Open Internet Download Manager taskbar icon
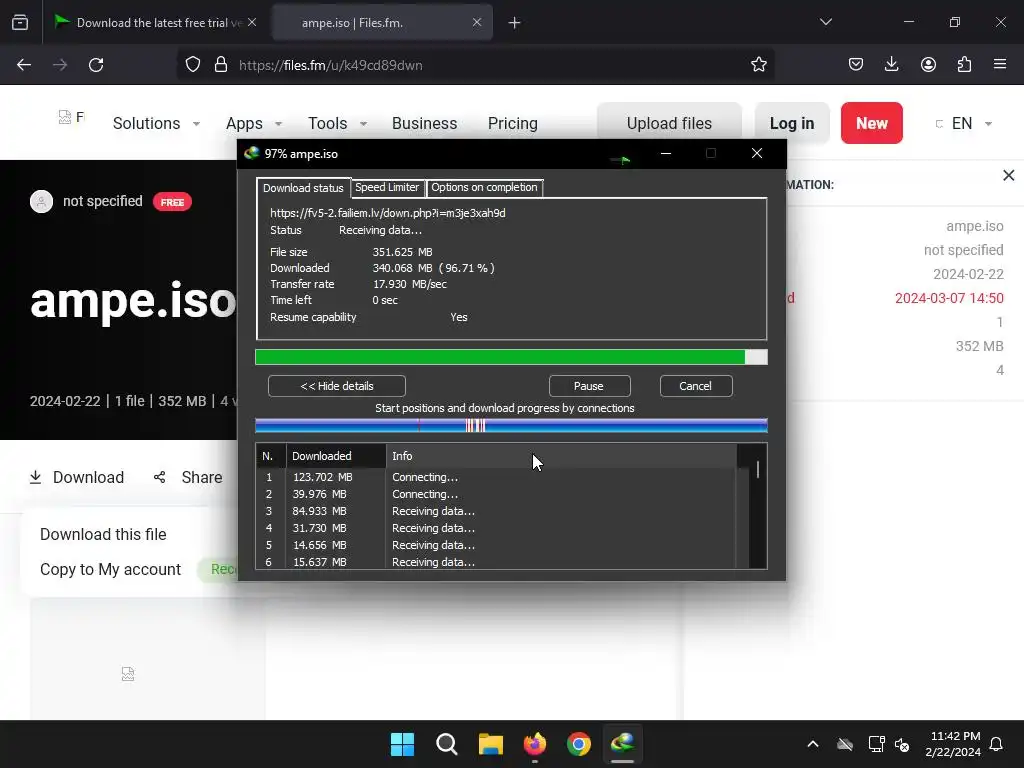The width and height of the screenshot is (1024, 768). [x=622, y=744]
